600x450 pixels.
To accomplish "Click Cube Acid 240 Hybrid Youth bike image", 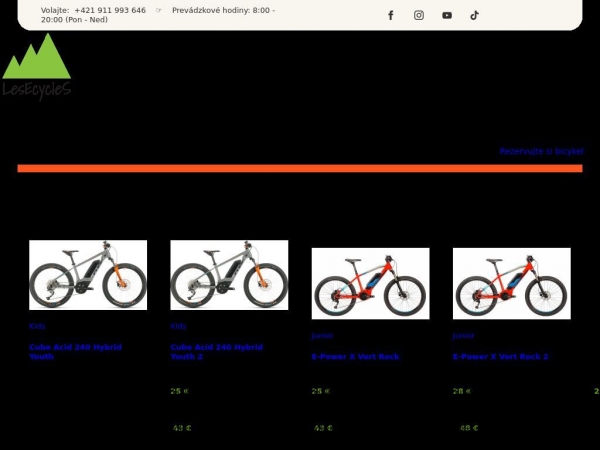I will (88, 275).
